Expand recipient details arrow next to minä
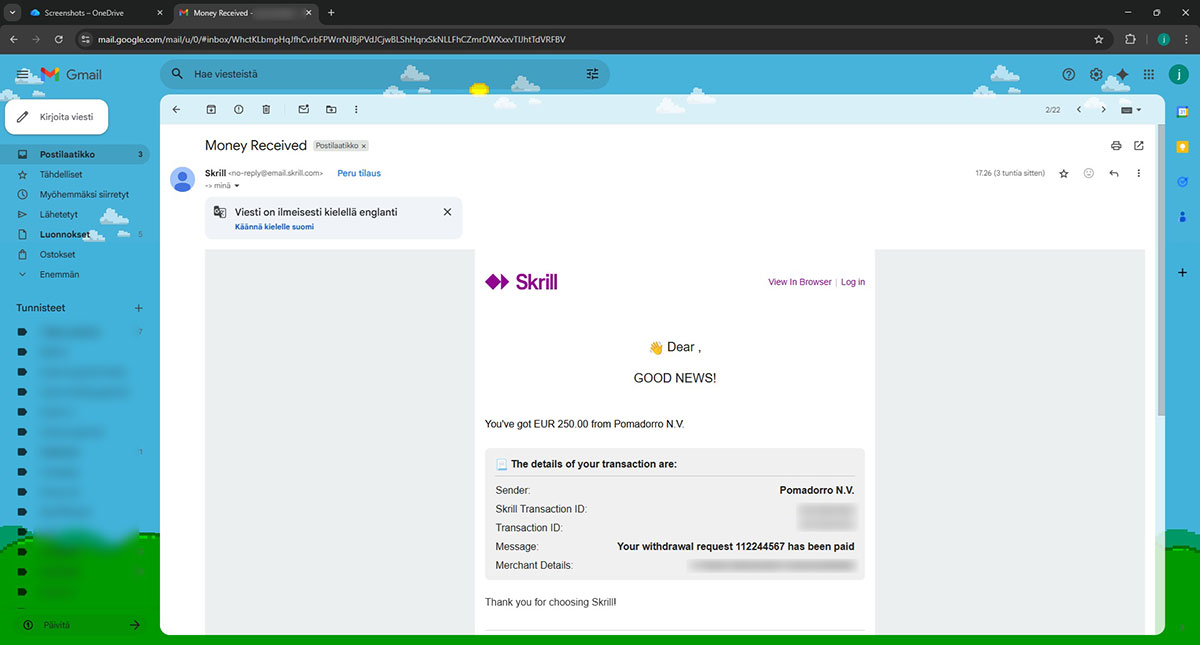 [x=237, y=185]
